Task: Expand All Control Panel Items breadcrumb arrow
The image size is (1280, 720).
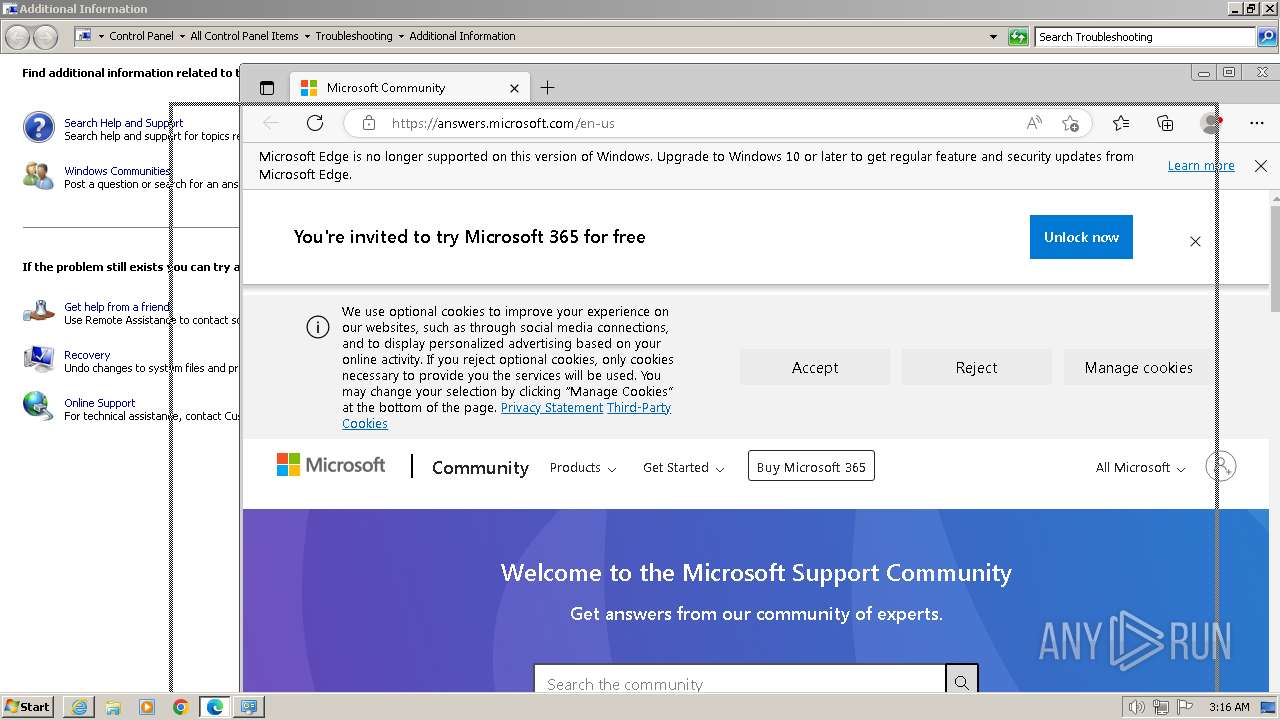Action: click(307, 37)
